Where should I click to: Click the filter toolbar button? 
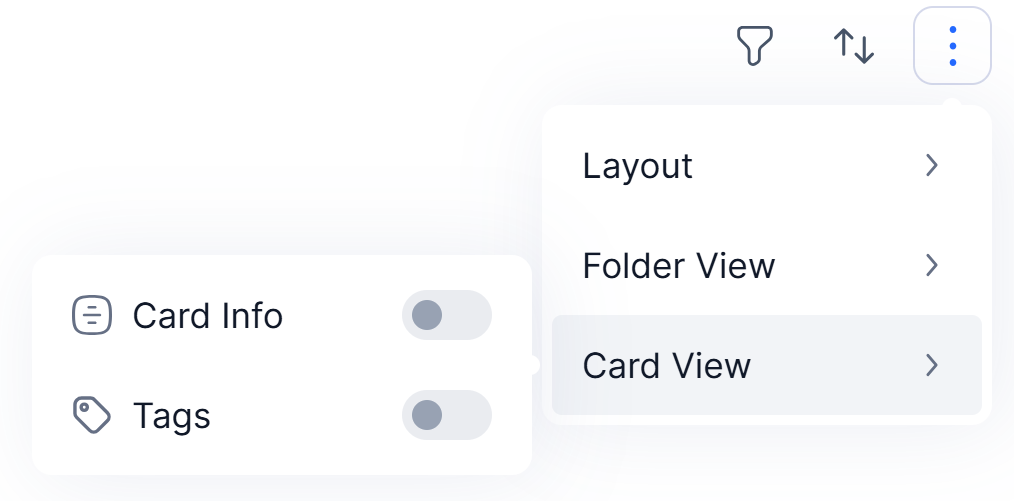click(x=755, y=45)
